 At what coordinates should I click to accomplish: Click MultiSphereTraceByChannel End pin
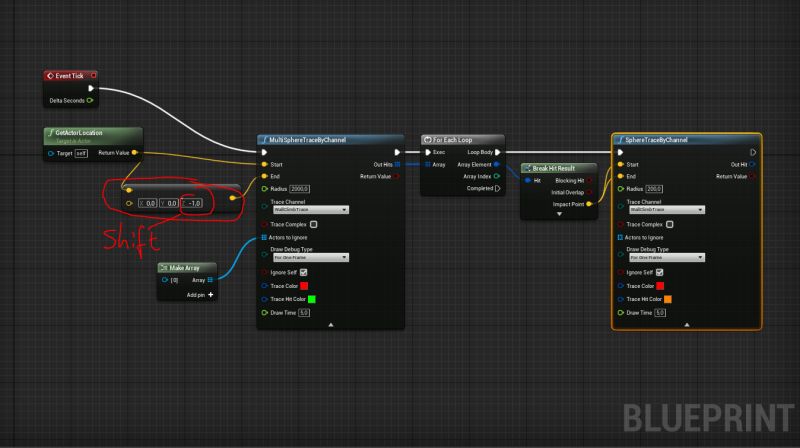(x=264, y=176)
